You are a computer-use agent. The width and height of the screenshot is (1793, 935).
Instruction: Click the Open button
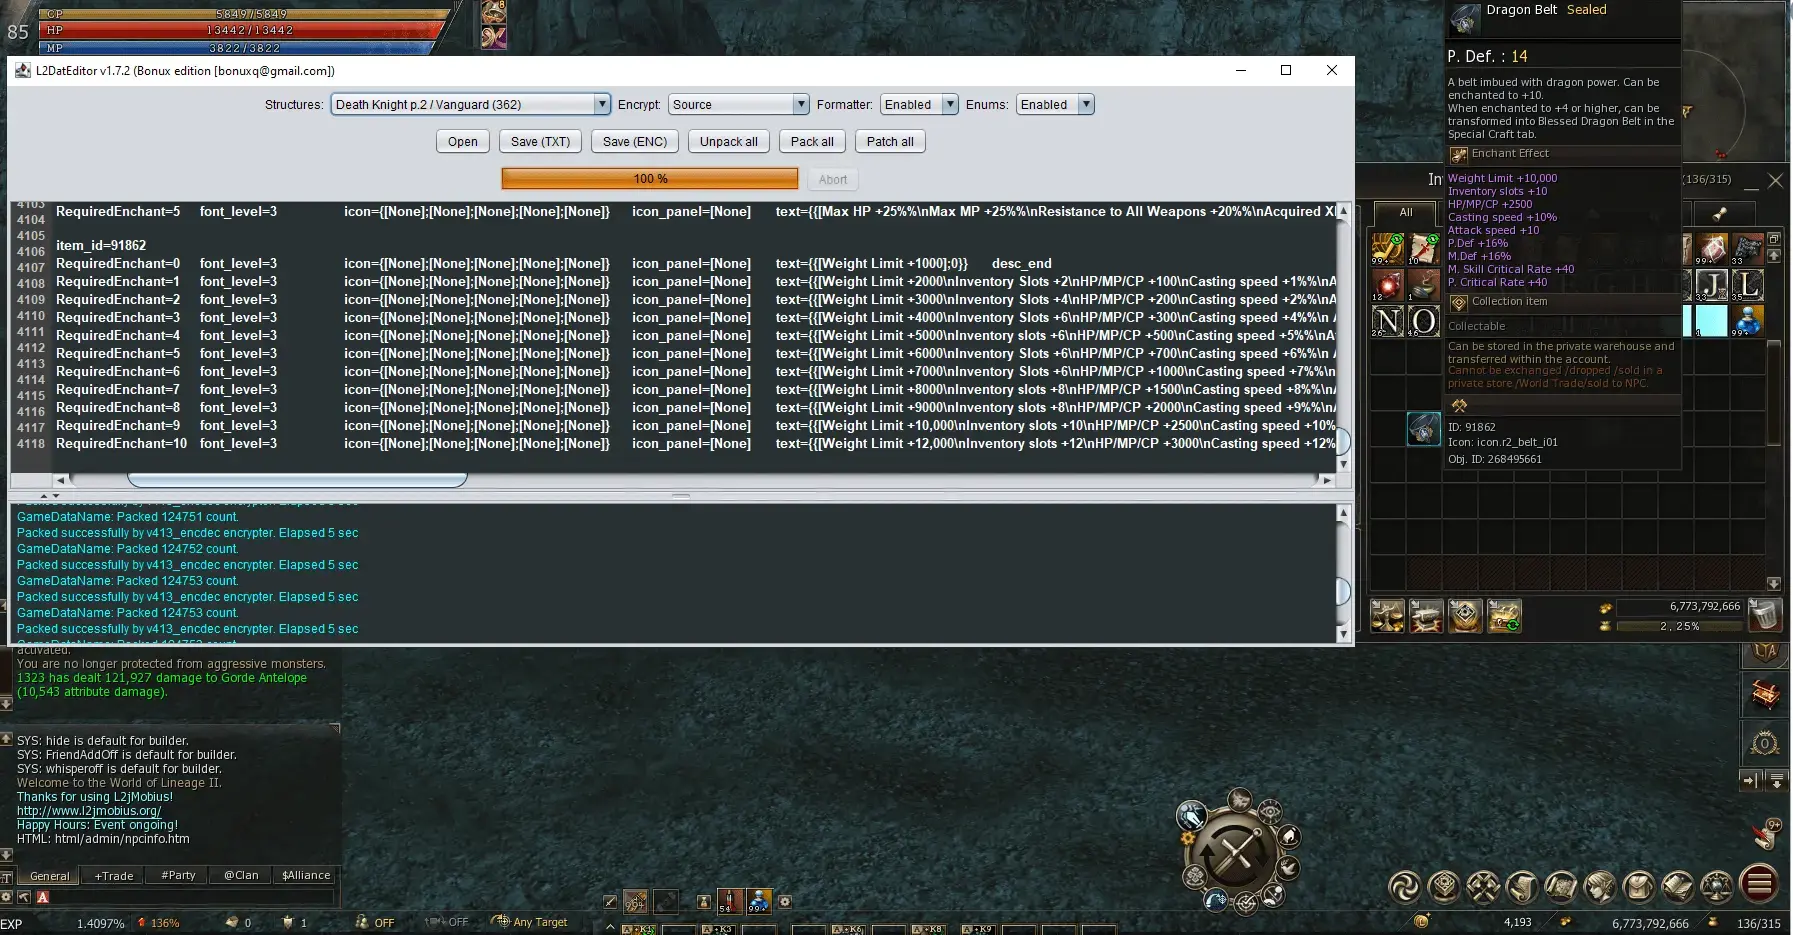coord(463,141)
